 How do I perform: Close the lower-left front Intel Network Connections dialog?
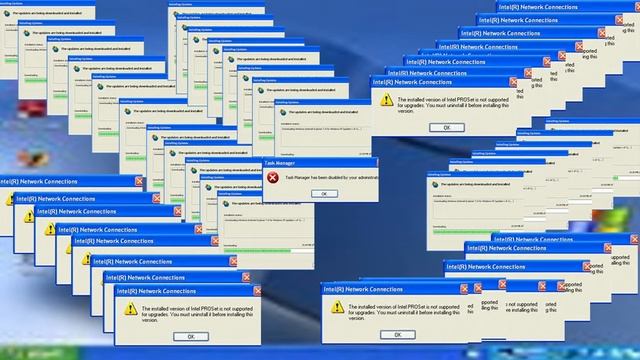point(257,291)
